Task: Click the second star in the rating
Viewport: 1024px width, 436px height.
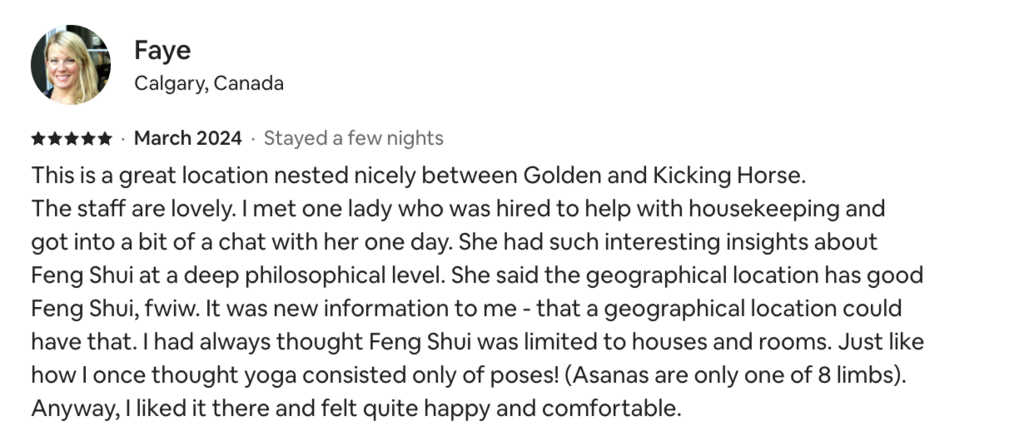Action: point(54,138)
